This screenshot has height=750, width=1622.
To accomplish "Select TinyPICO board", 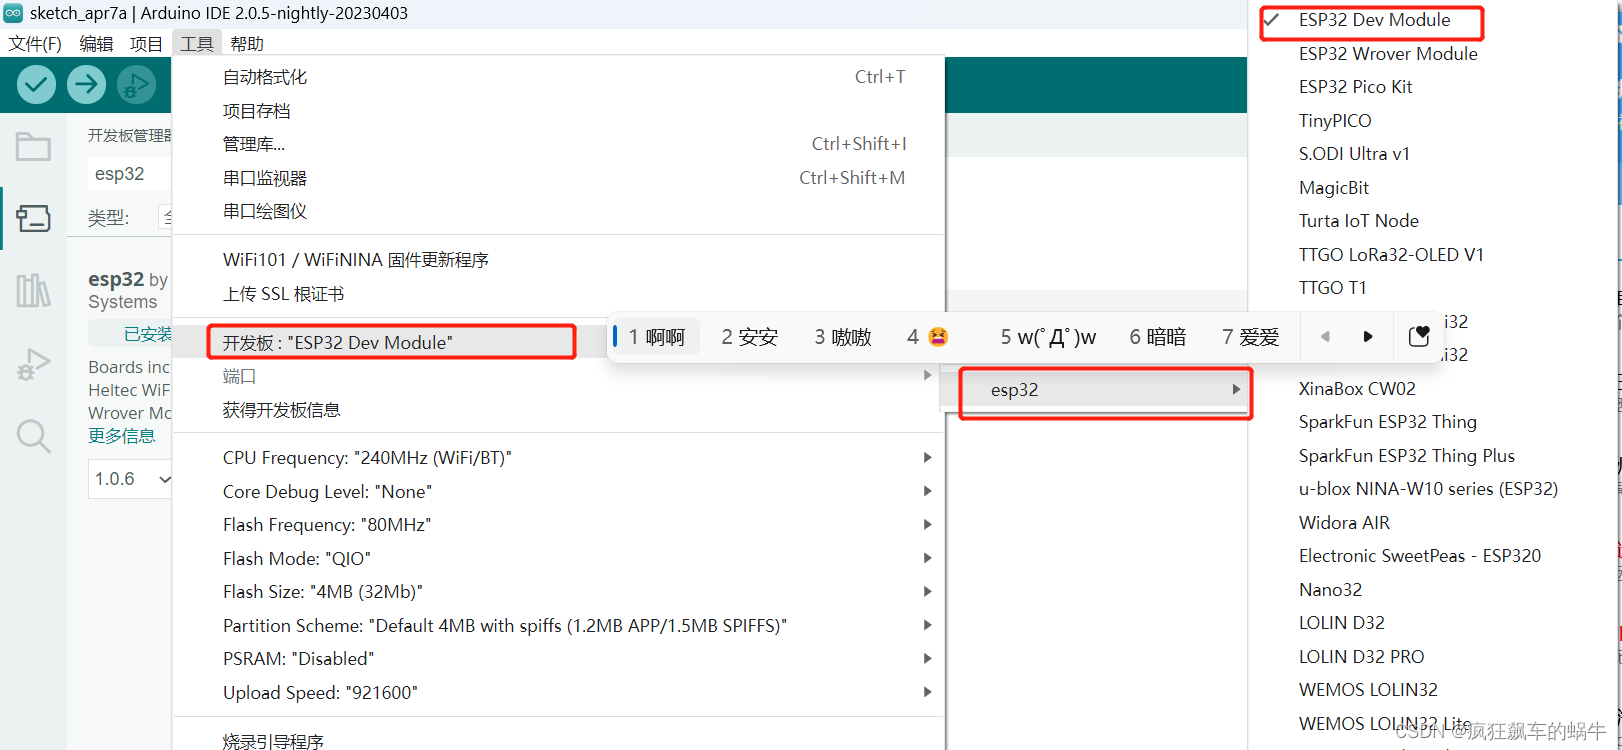I will click(1335, 121).
